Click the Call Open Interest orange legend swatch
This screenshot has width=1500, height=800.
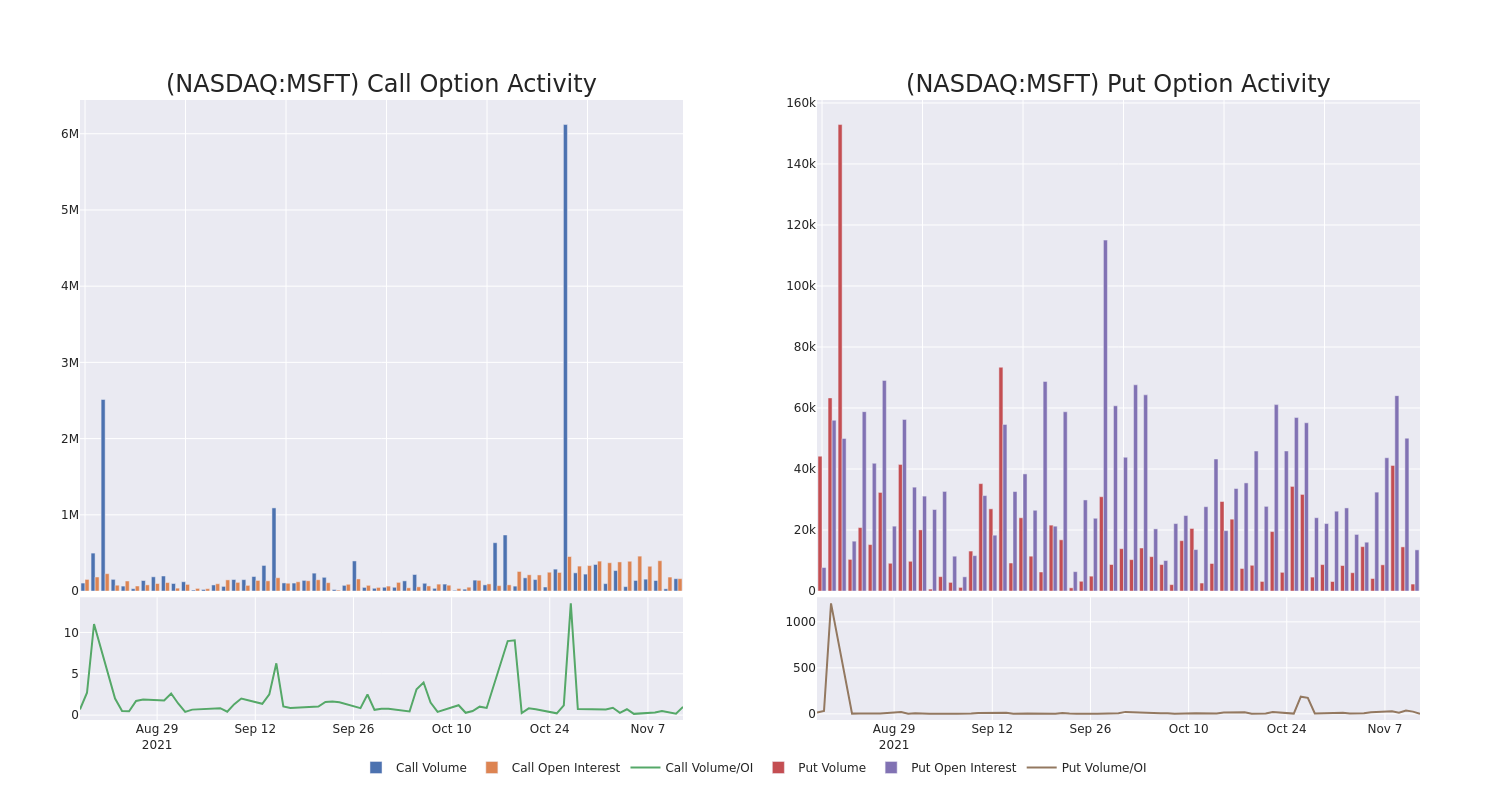pyautogui.click(x=492, y=768)
